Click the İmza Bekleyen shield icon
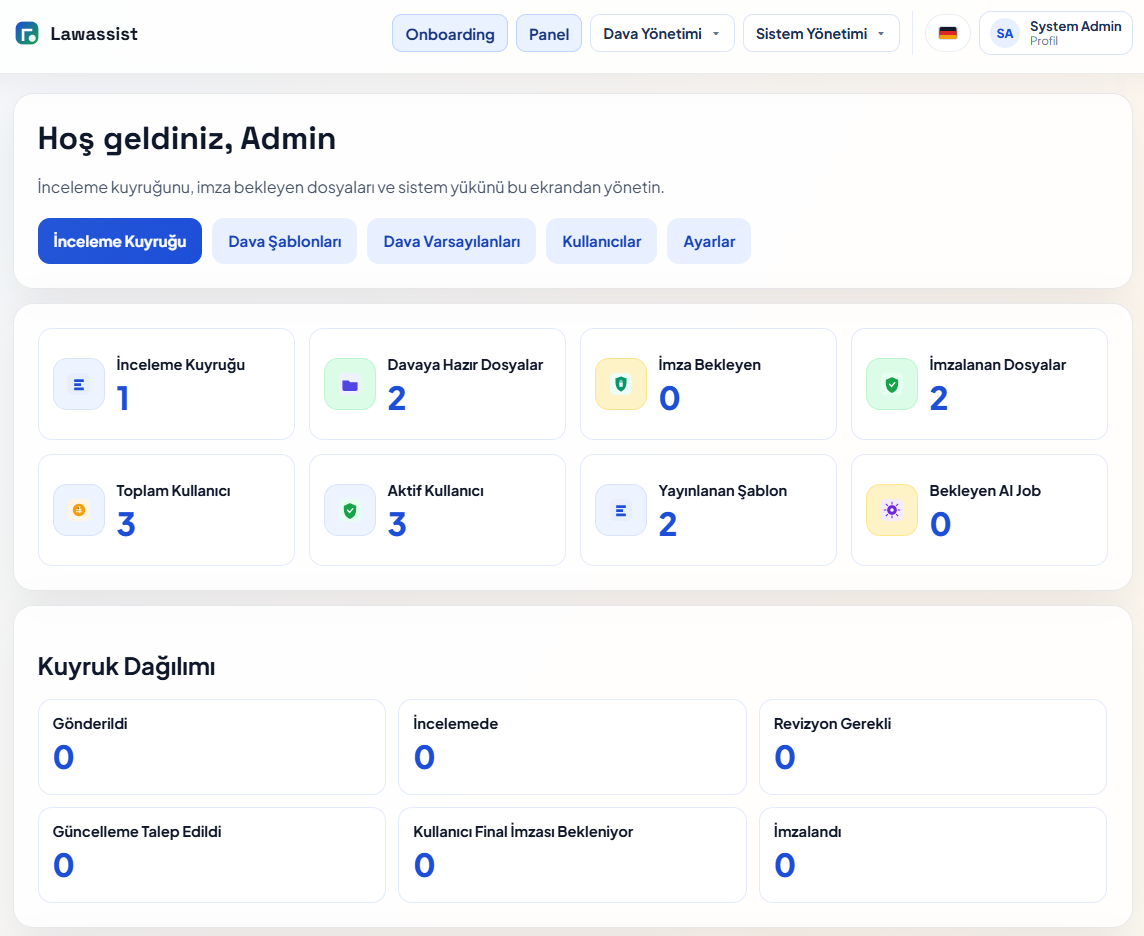The height and width of the screenshot is (936, 1144). coord(621,383)
